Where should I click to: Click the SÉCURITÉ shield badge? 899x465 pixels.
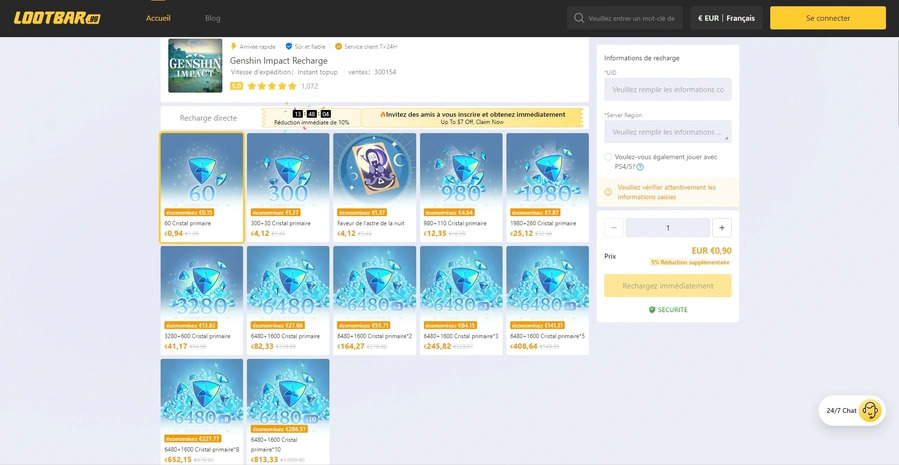click(668, 310)
